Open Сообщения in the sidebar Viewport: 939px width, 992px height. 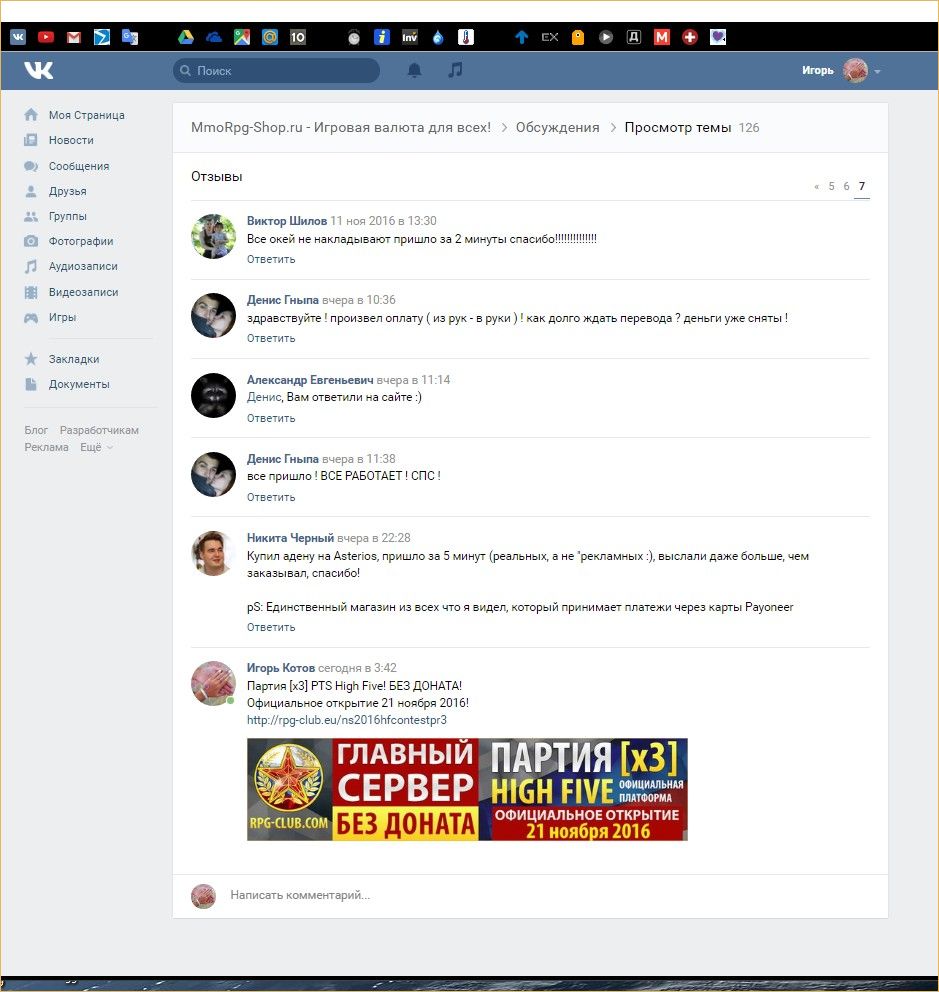click(78, 166)
